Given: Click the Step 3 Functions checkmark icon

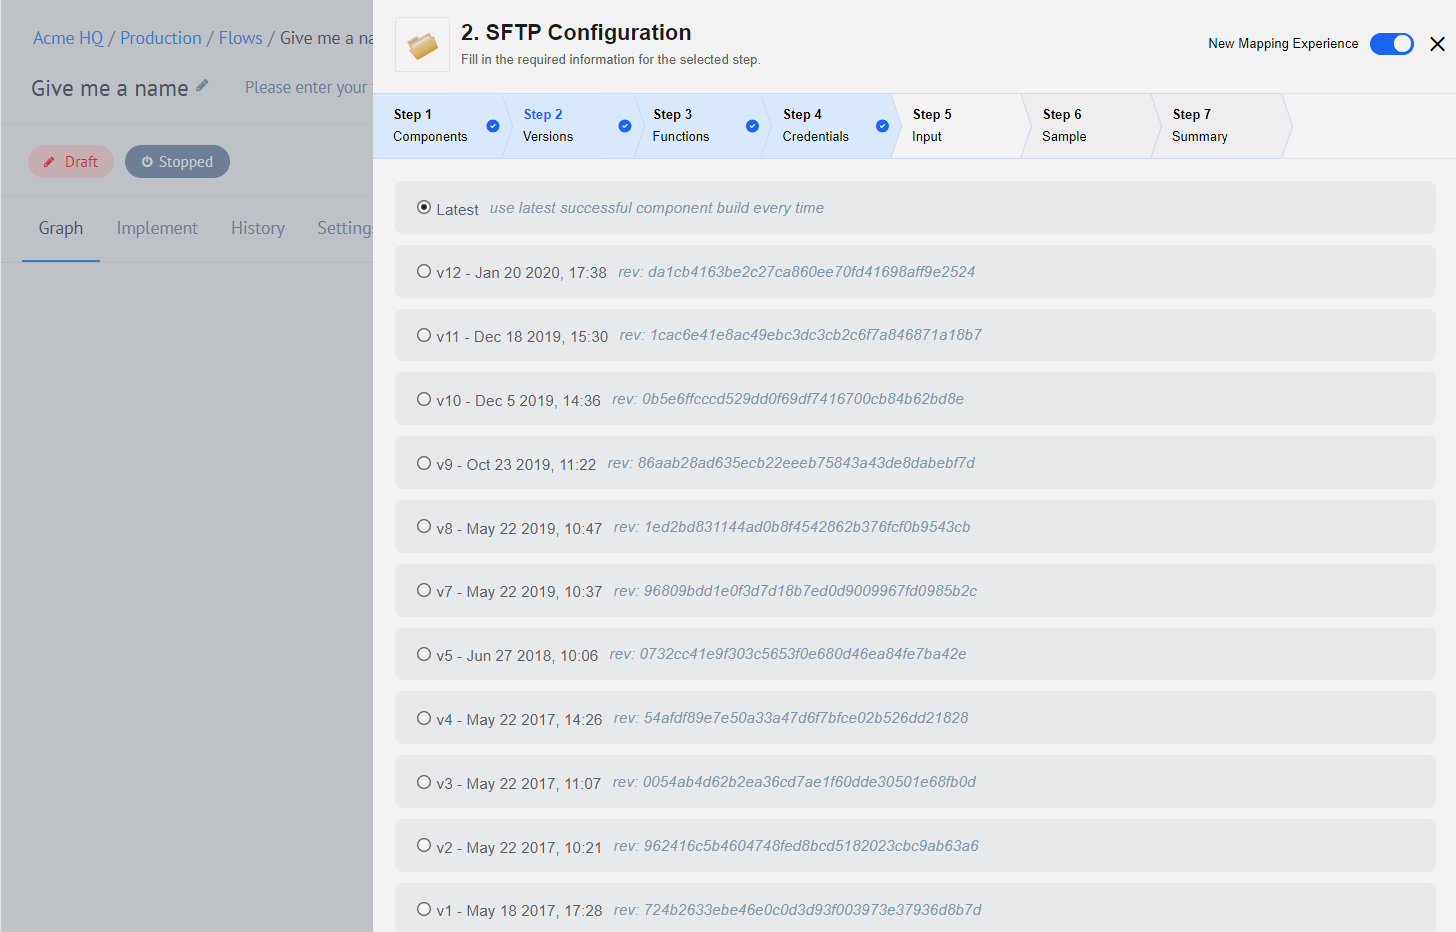Looking at the screenshot, I should click(x=752, y=126).
